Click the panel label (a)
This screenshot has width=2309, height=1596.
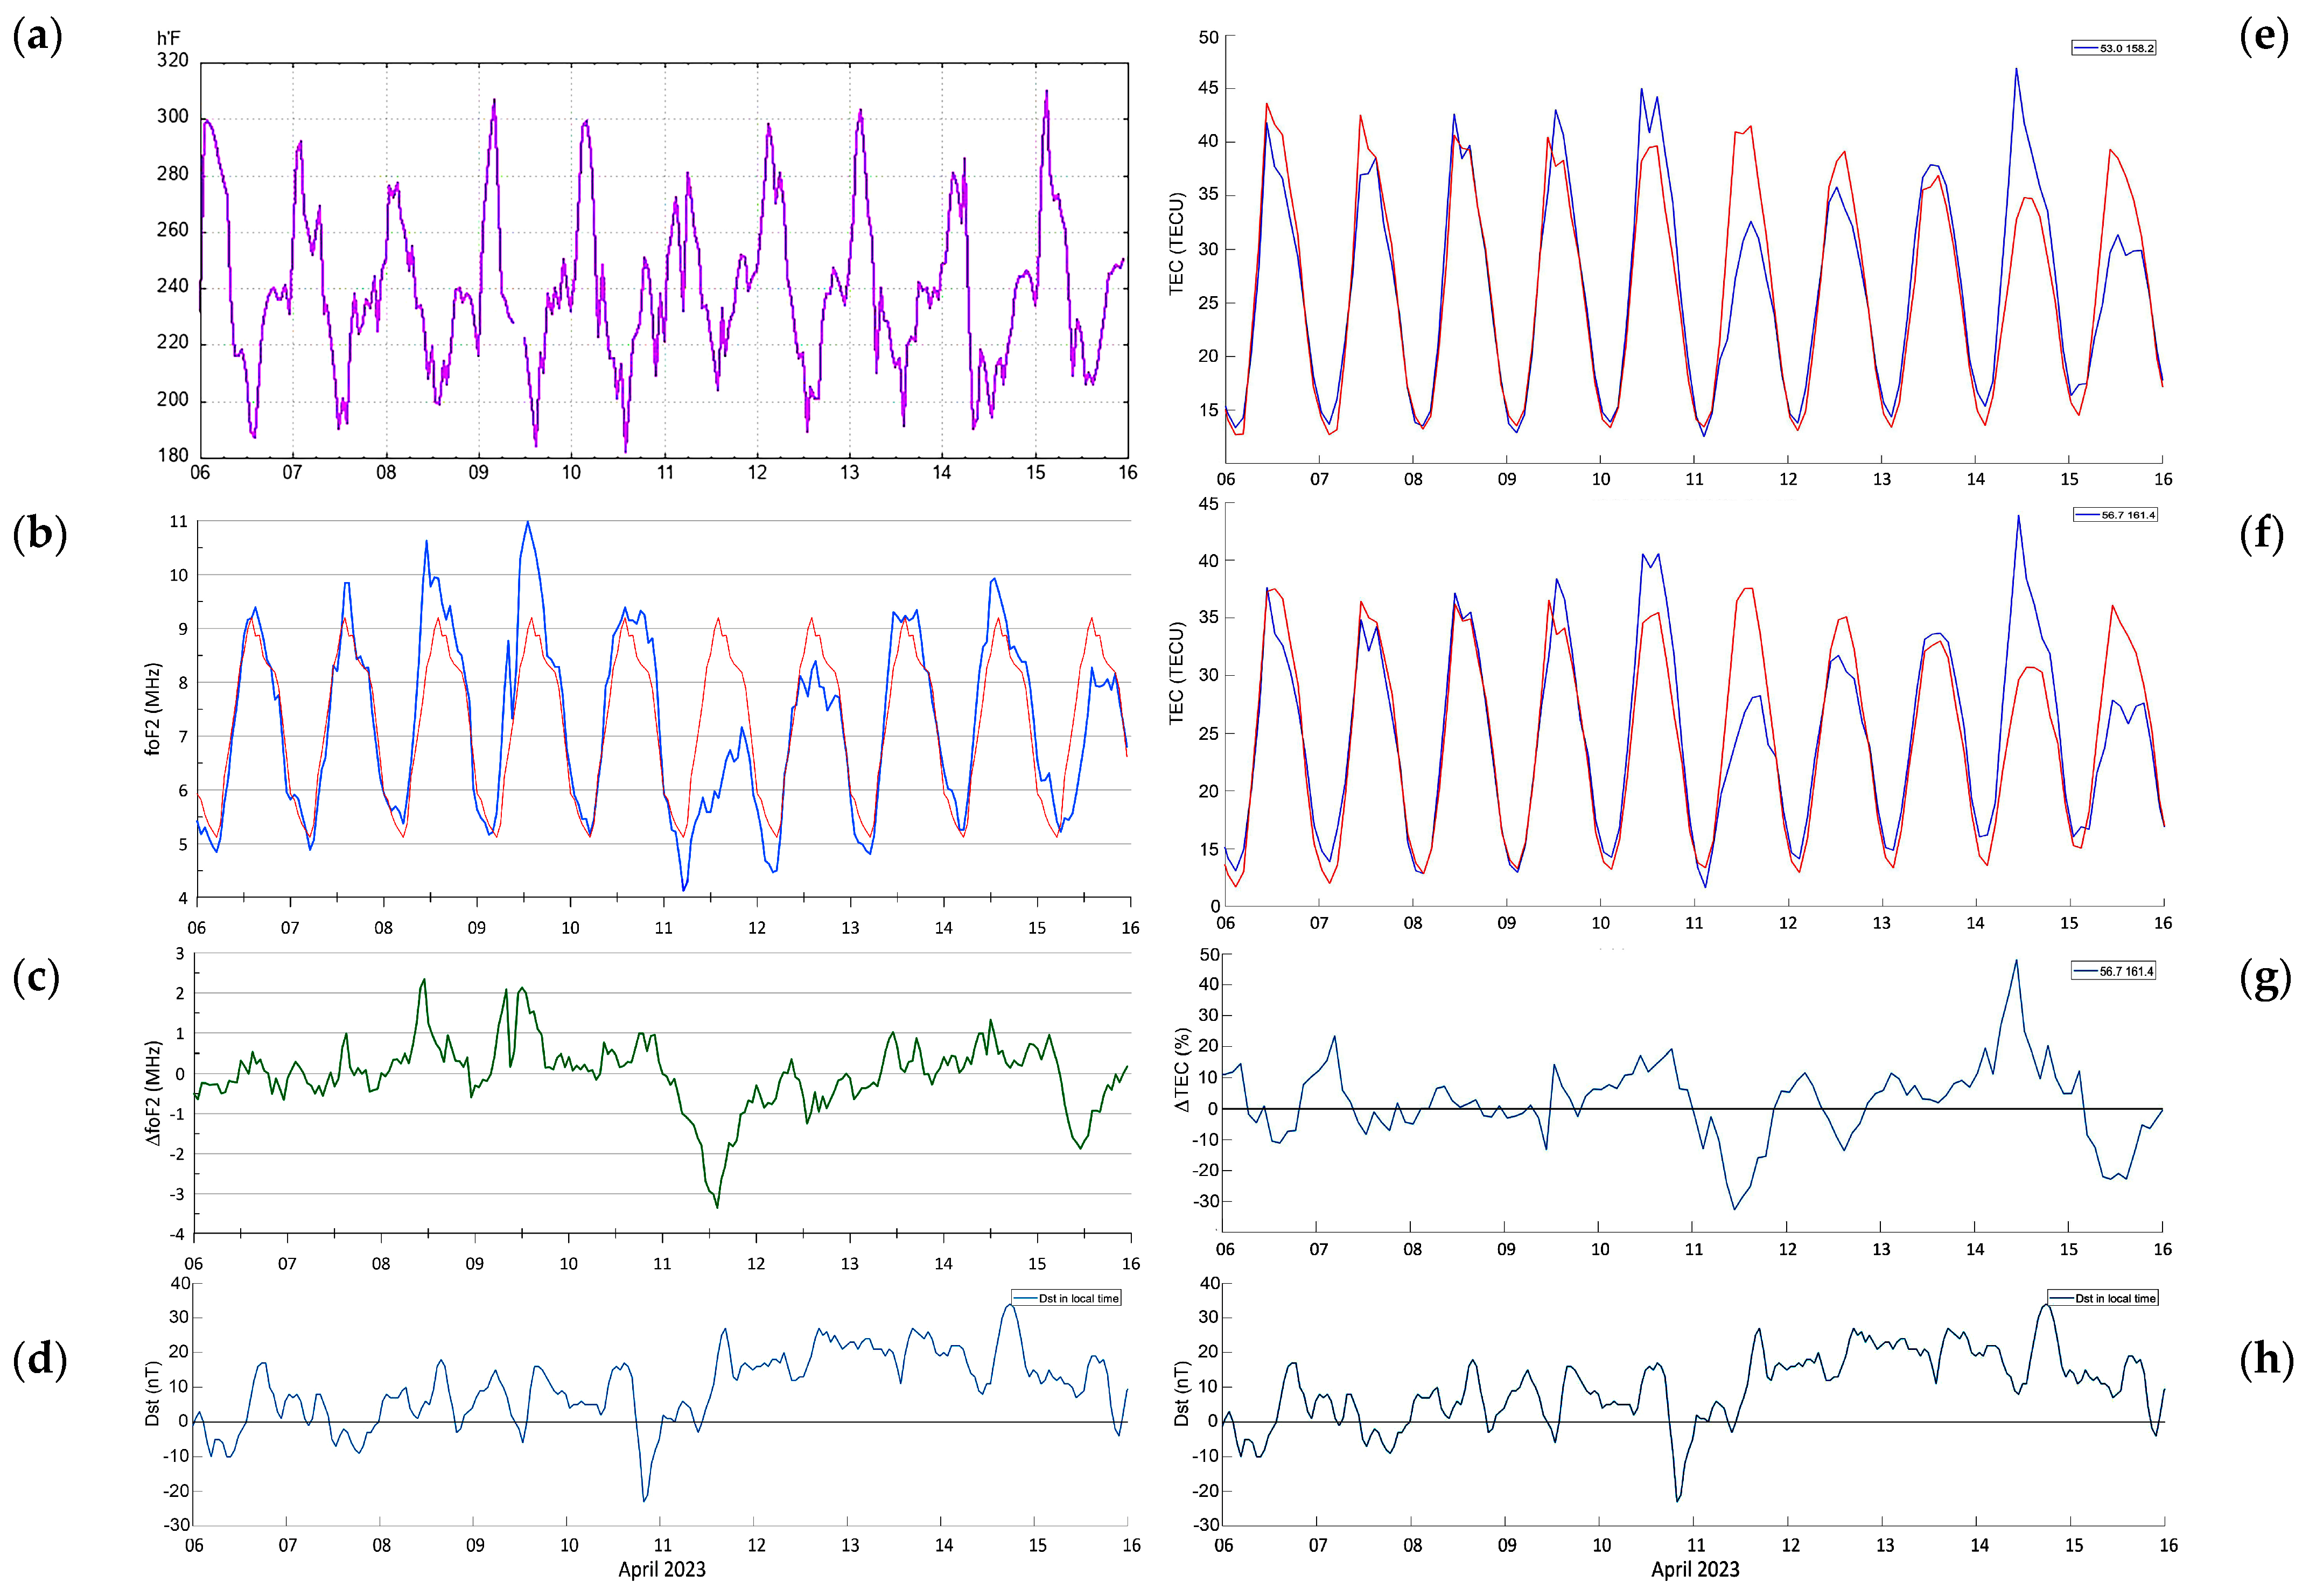pyautogui.click(x=37, y=37)
